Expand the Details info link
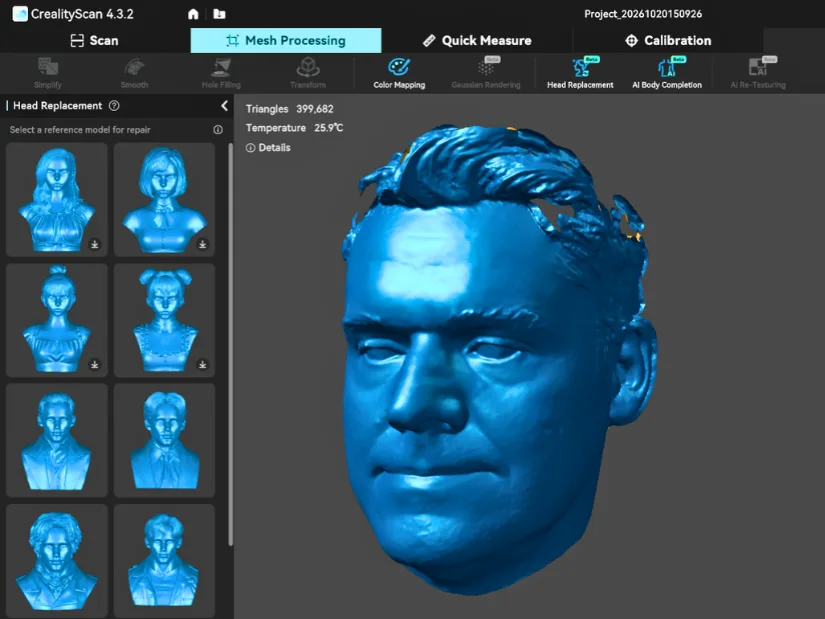The height and width of the screenshot is (619, 825). [268, 148]
